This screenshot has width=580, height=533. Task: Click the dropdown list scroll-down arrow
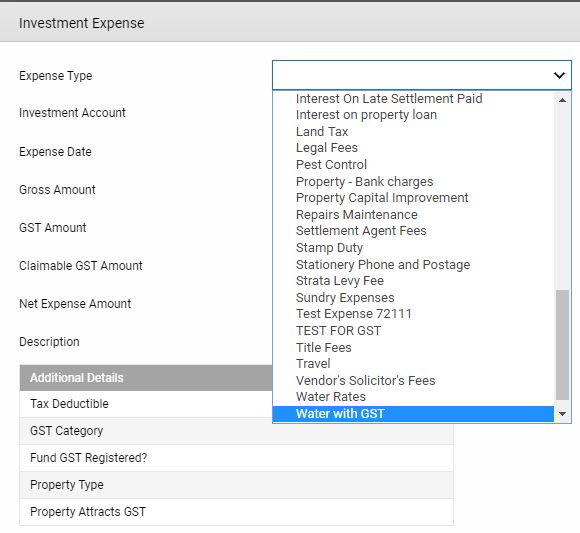point(562,414)
